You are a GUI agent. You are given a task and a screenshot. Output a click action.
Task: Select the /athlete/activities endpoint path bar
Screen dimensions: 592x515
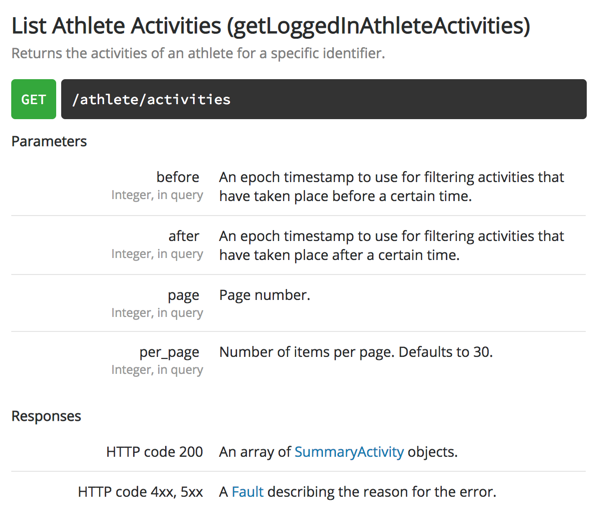[324, 99]
